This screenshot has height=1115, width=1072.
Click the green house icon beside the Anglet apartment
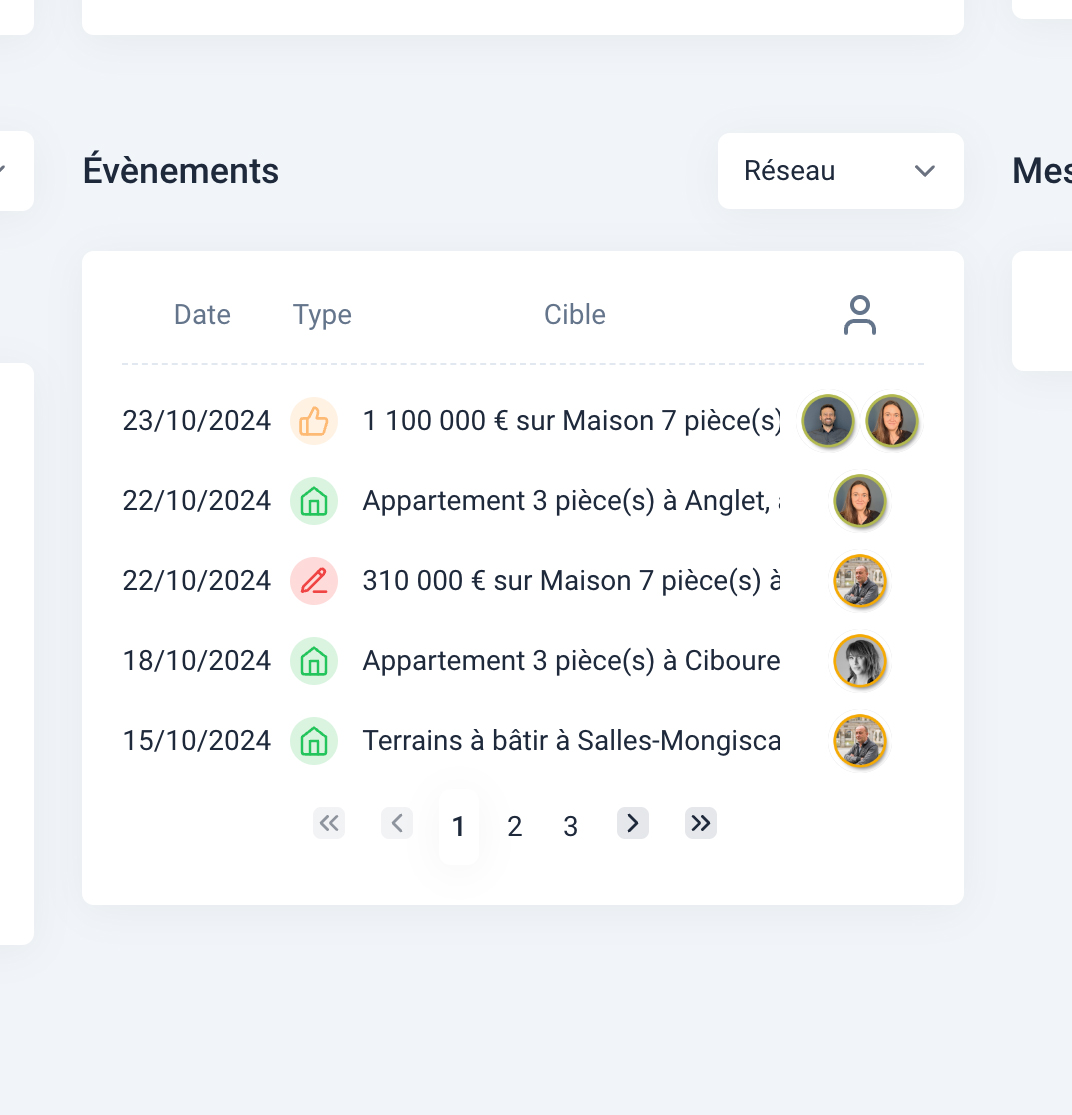[x=314, y=501]
